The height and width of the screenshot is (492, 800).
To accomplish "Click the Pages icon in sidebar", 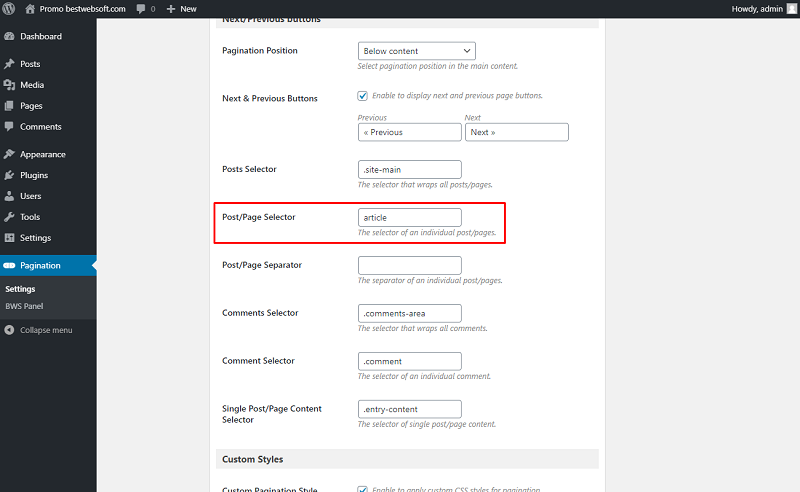I will (x=9, y=106).
